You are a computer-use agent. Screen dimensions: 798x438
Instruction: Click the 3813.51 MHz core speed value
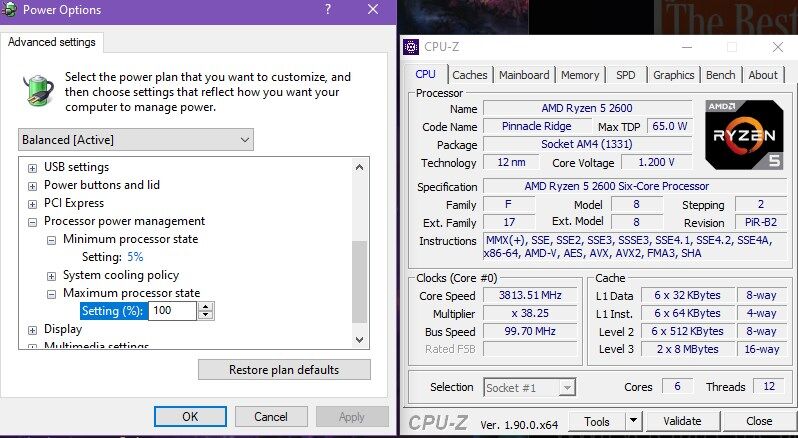(530, 296)
